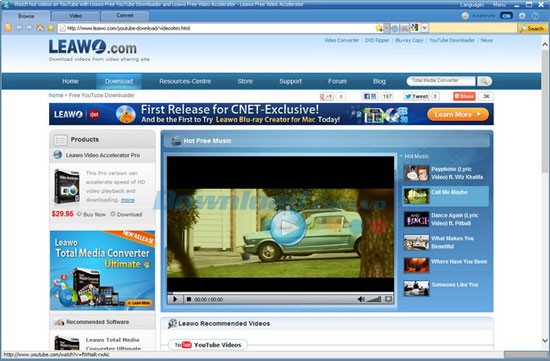Open Support in site navigation
Viewport: 550px width, 361px height.
(x=290, y=81)
